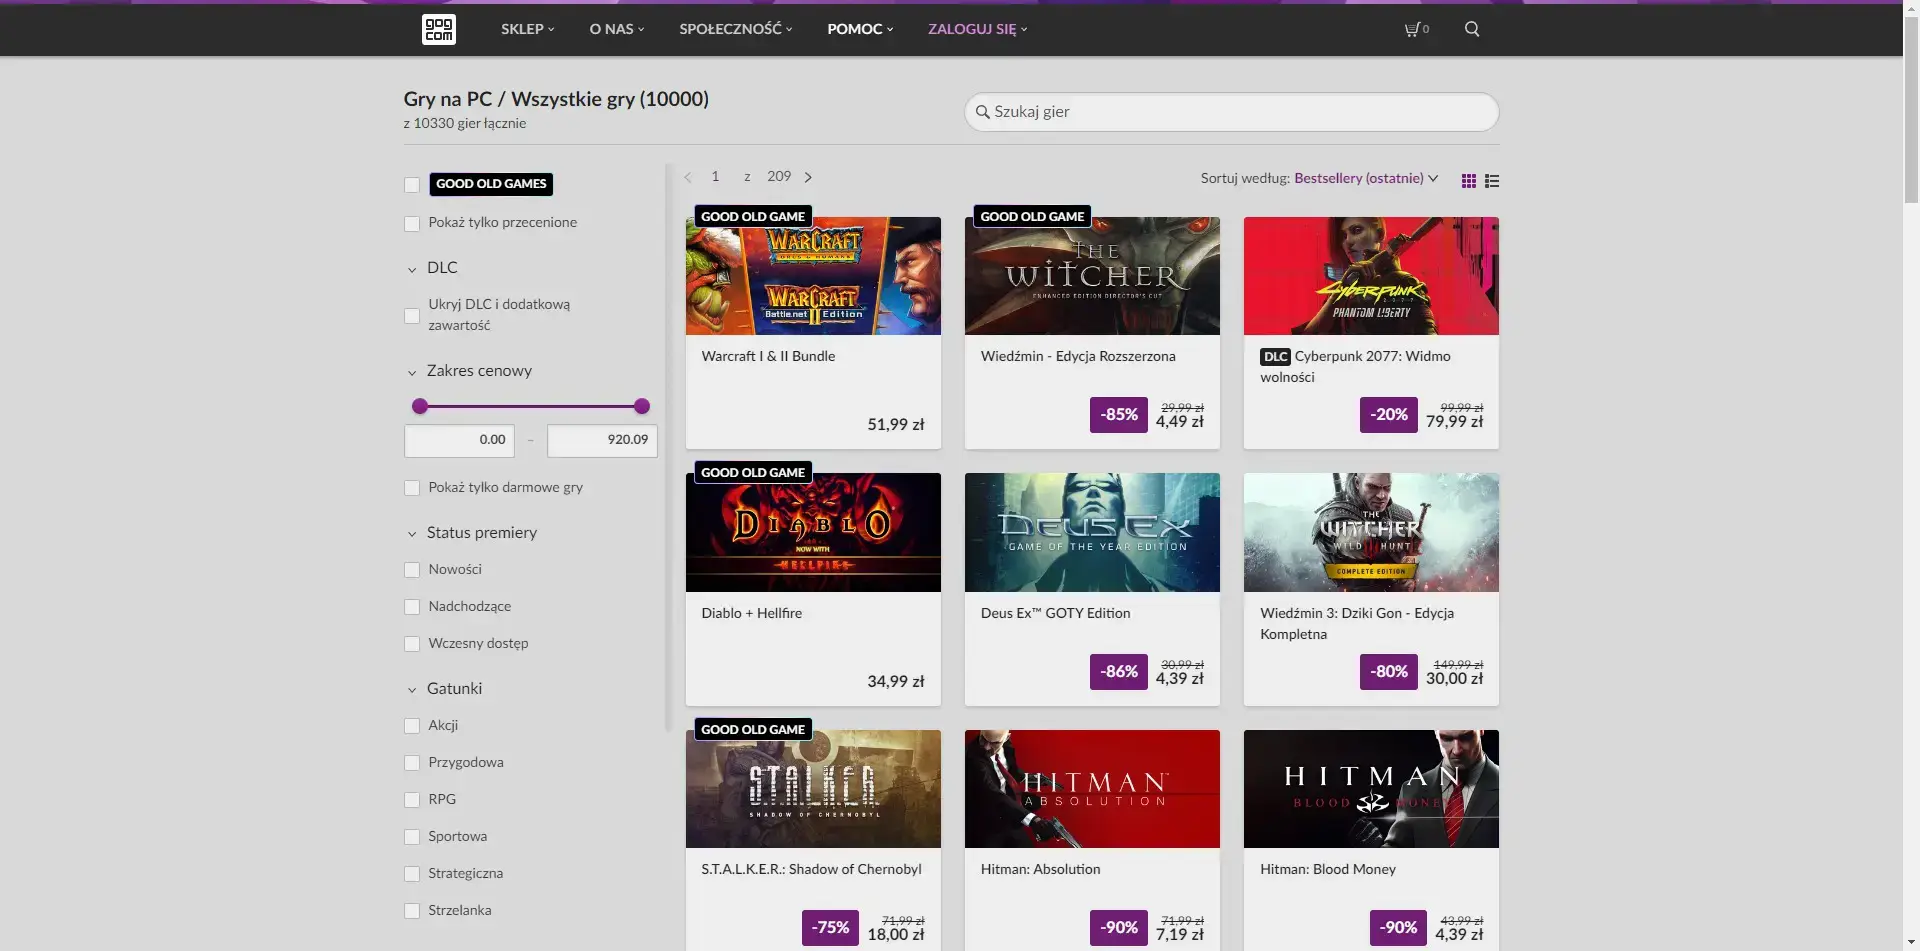Check the Nowości filter
The image size is (1920, 951).
(412, 570)
